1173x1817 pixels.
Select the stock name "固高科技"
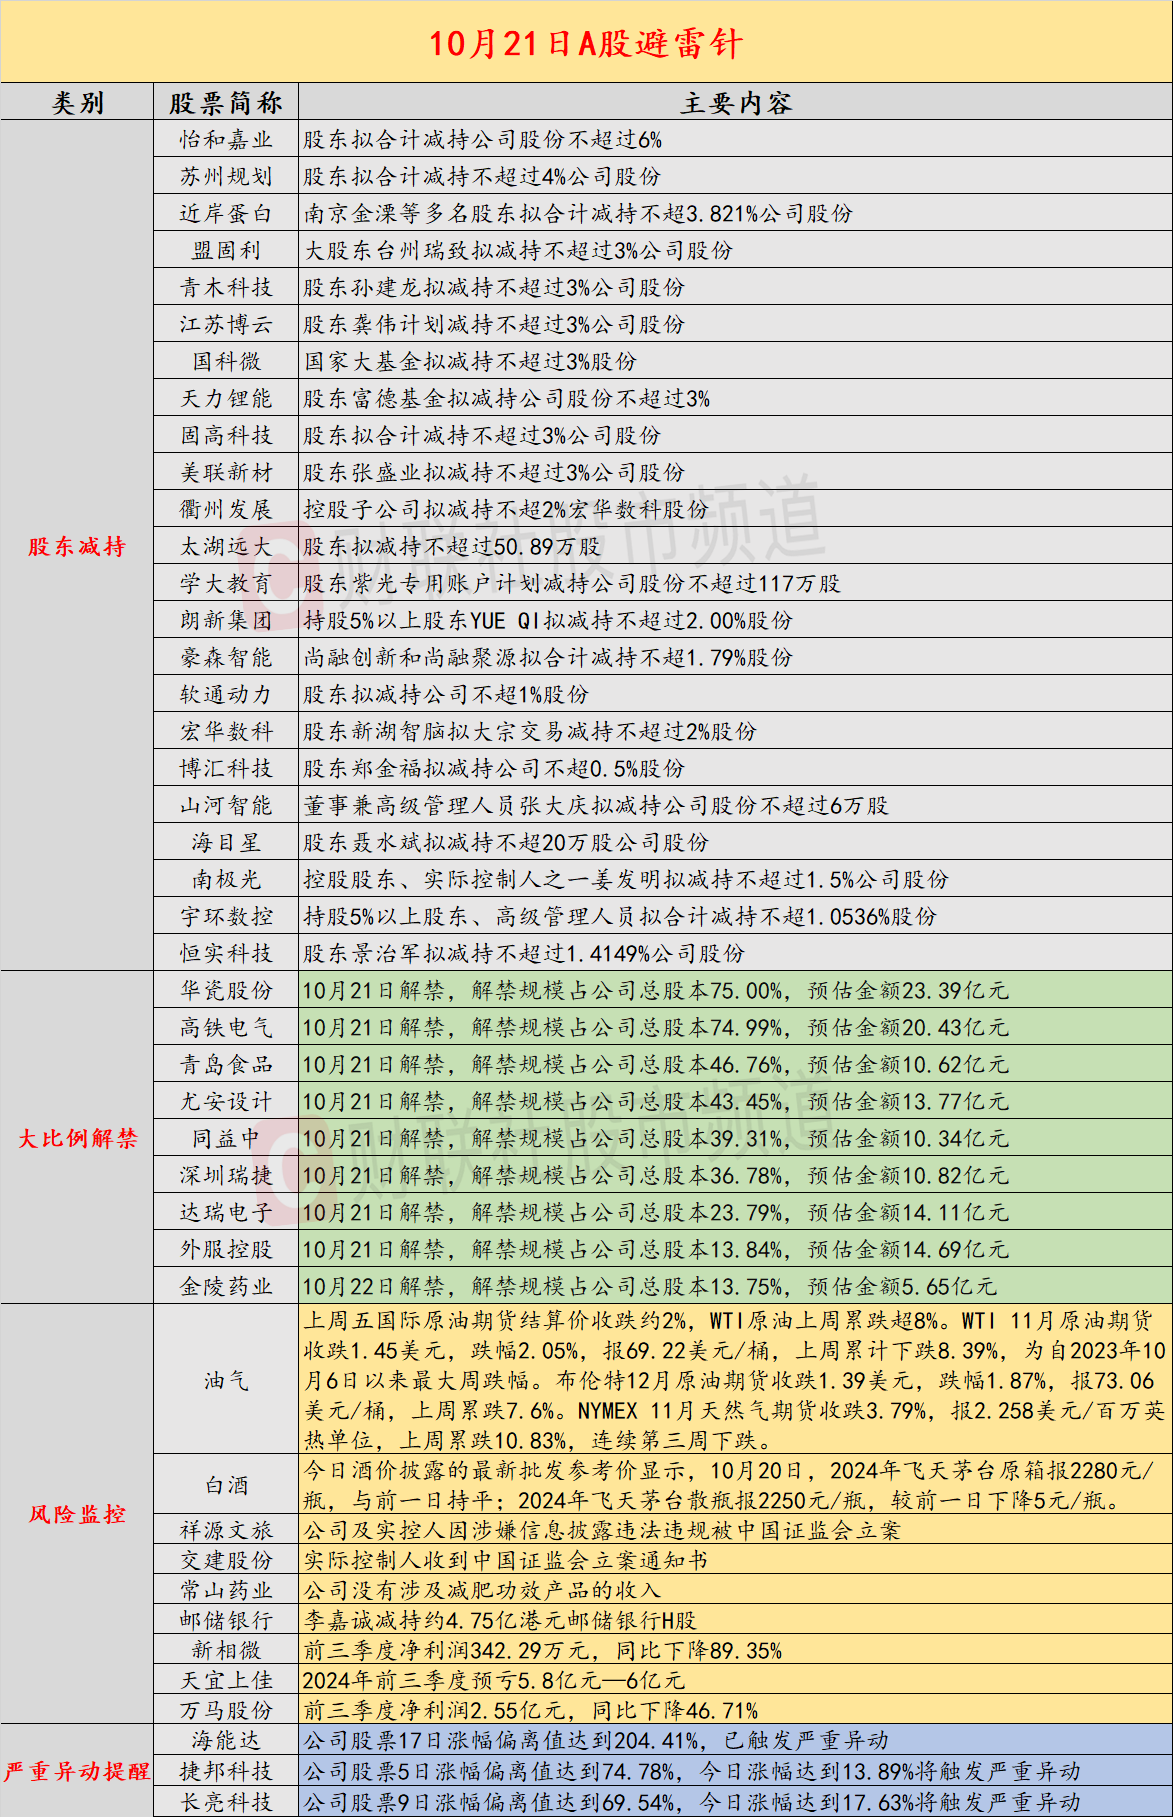(x=226, y=436)
